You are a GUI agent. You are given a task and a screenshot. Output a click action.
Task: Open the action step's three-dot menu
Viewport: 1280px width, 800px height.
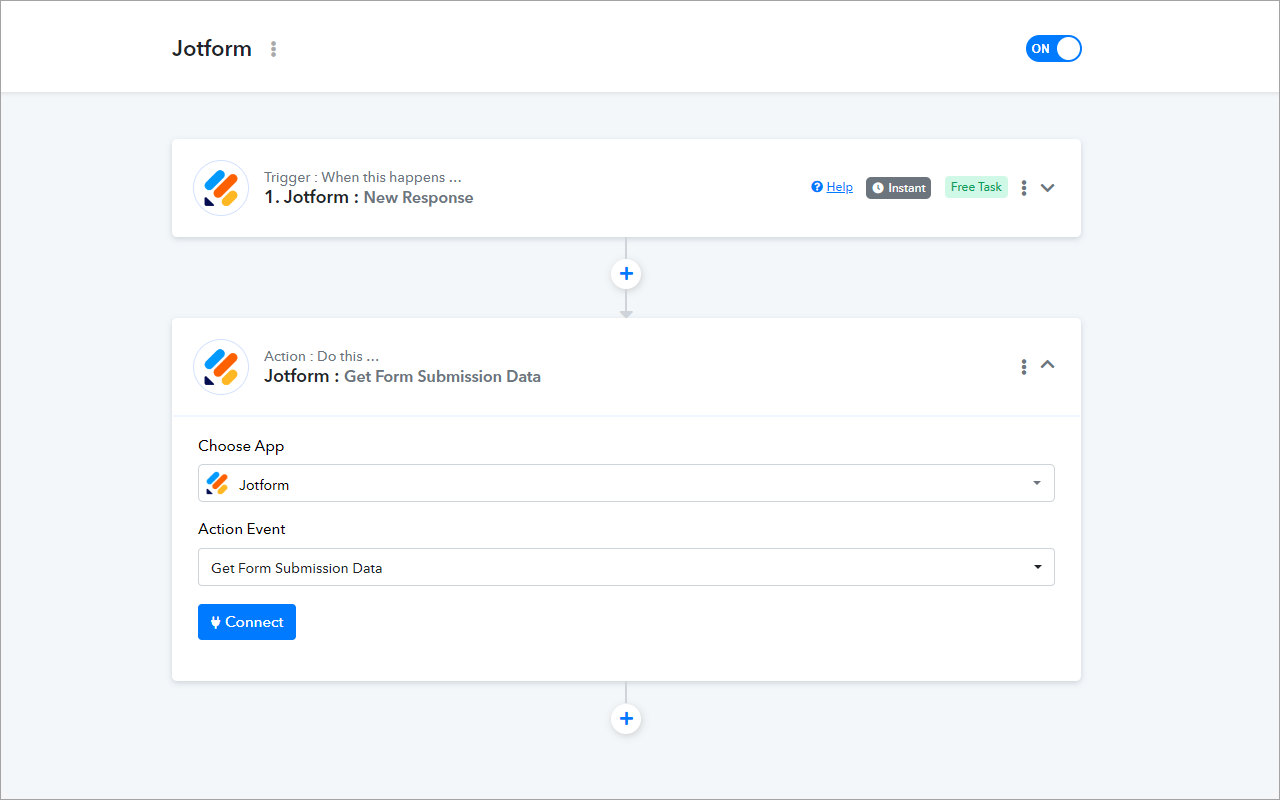tap(1023, 366)
